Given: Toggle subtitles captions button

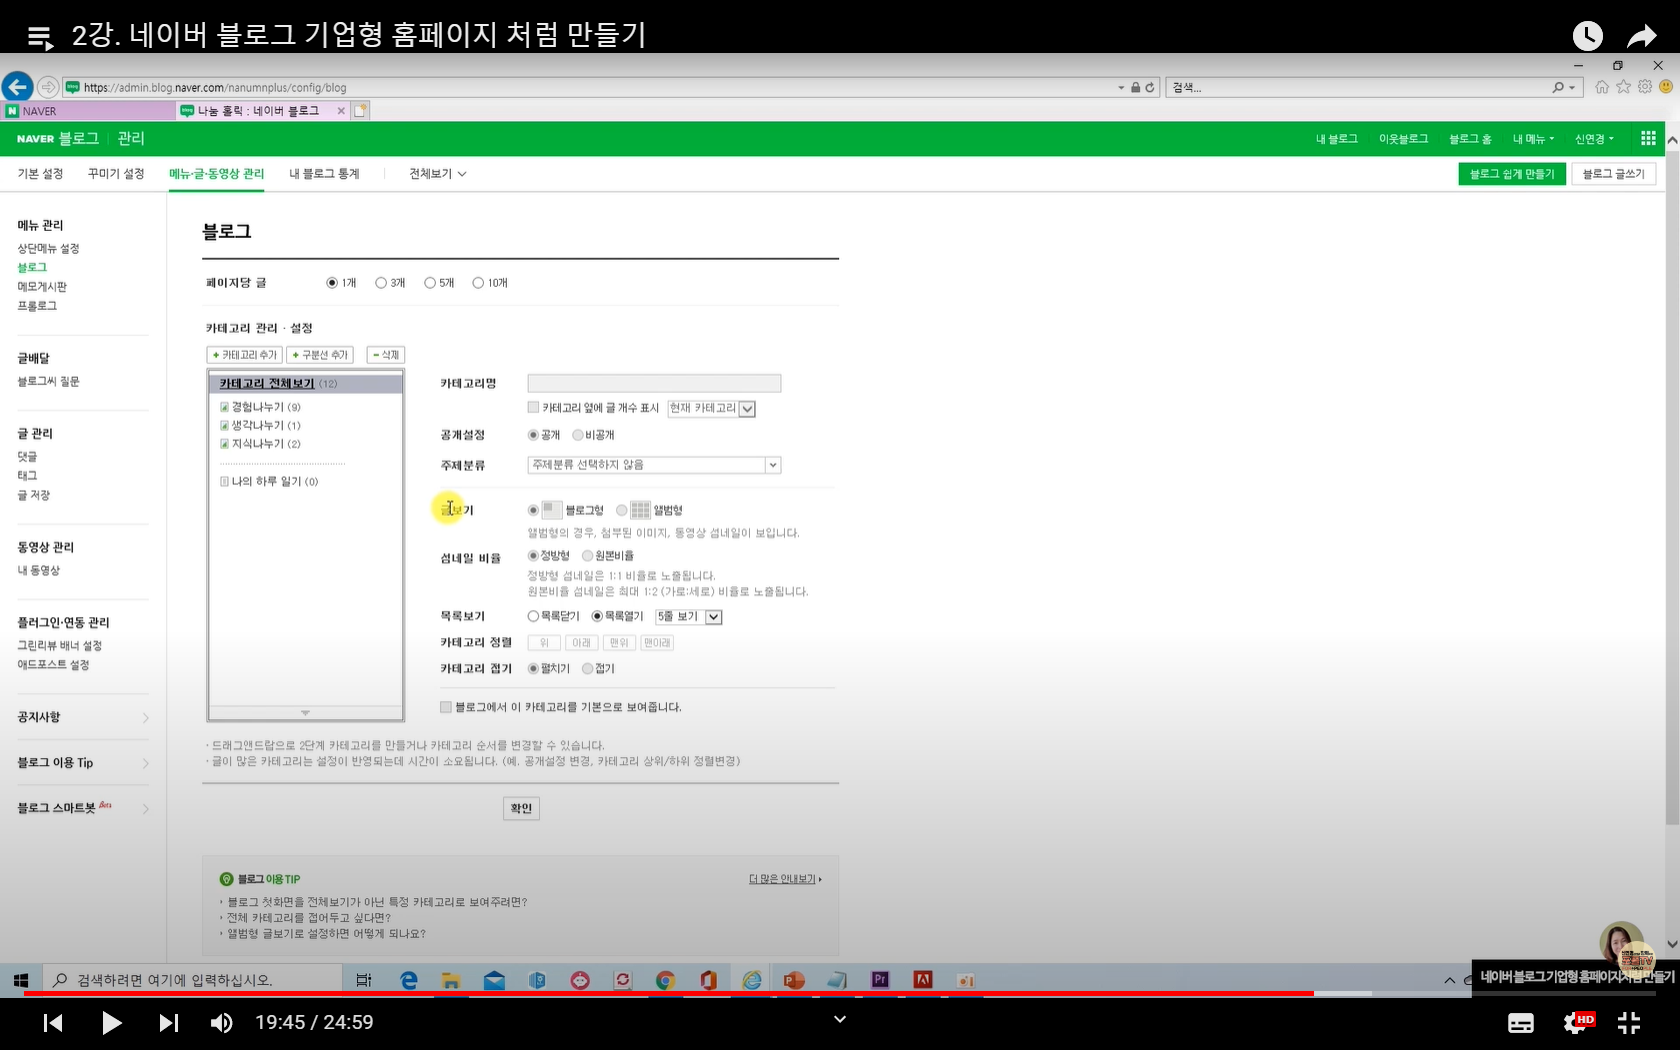Looking at the screenshot, I should tap(1521, 1022).
